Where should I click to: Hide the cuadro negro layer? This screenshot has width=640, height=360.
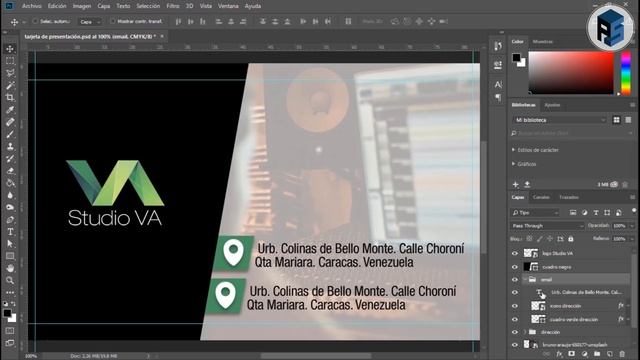pyautogui.click(x=515, y=267)
